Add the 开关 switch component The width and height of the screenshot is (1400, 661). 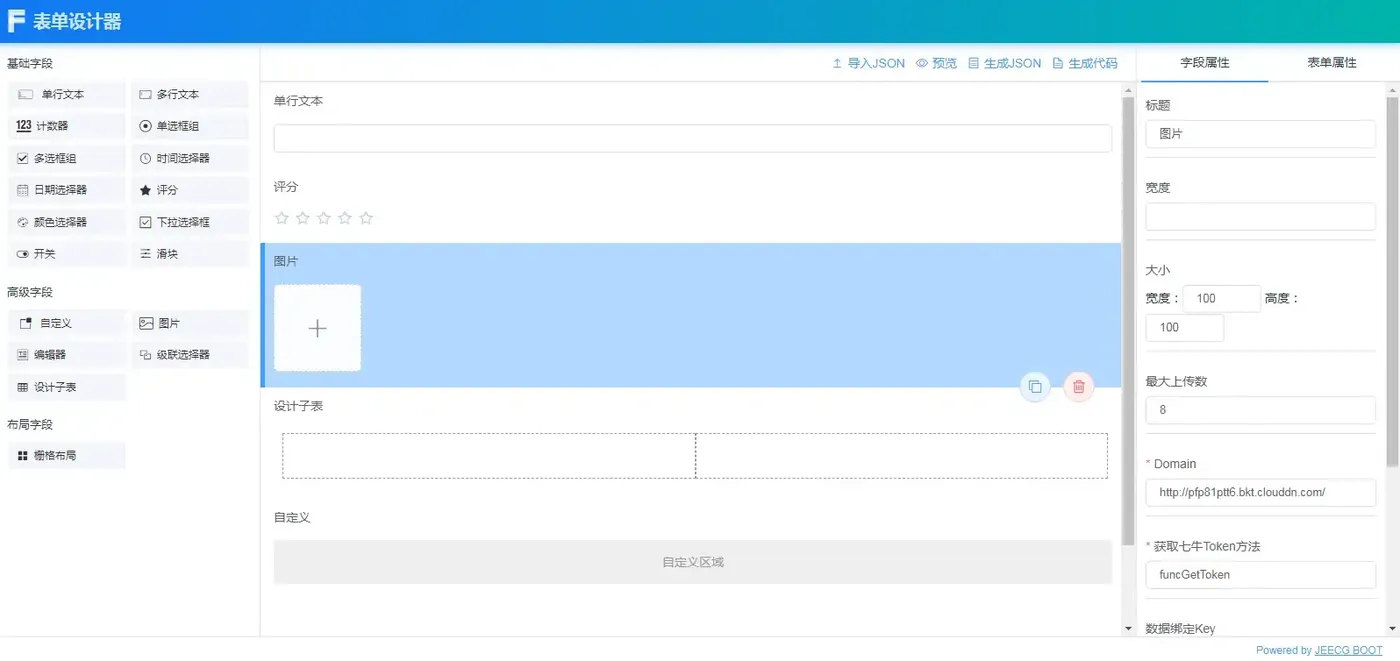coord(67,254)
